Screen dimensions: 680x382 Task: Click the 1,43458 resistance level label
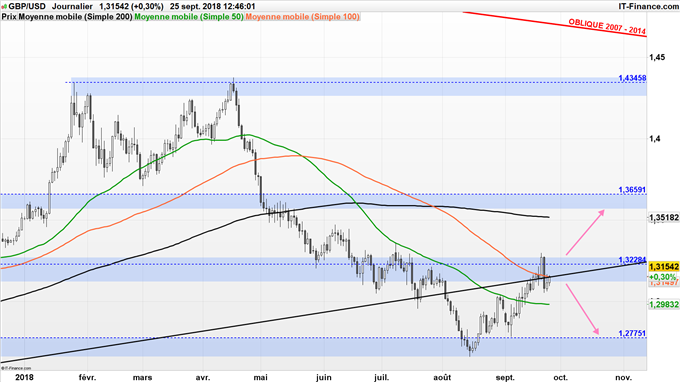[632, 78]
